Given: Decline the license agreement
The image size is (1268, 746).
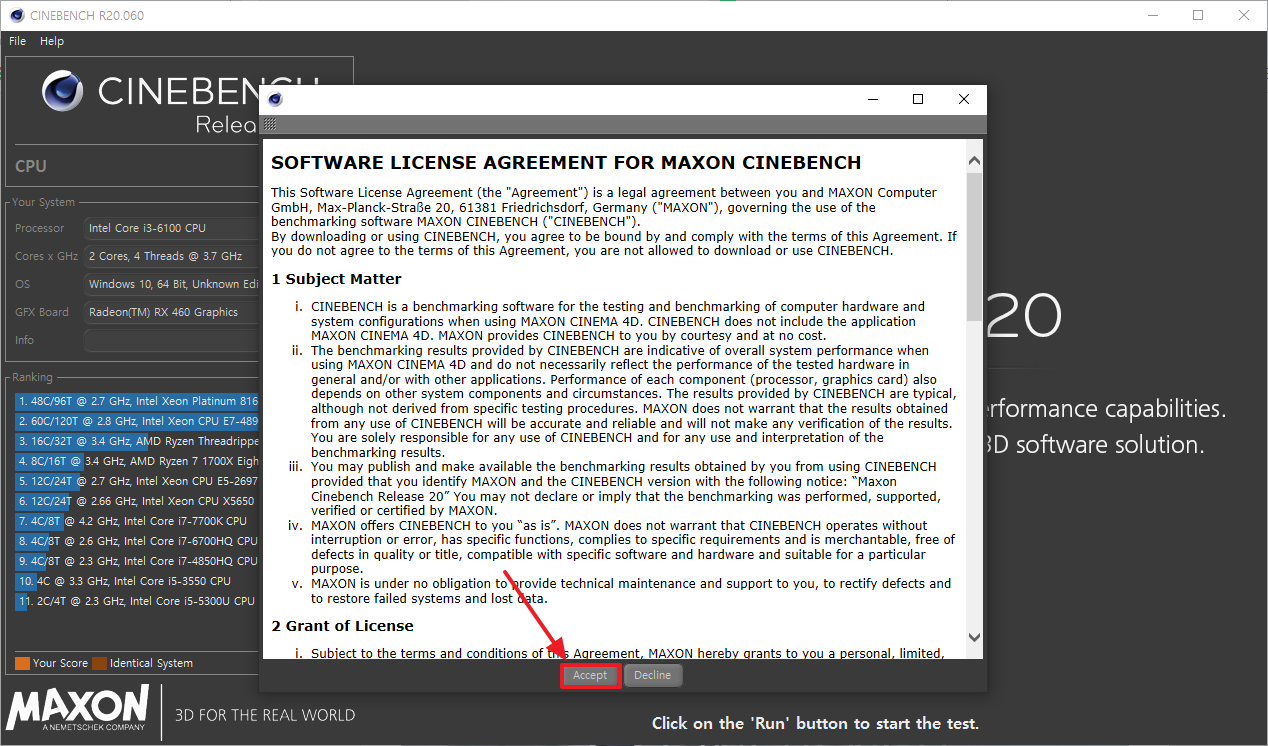Looking at the screenshot, I should click(x=652, y=675).
